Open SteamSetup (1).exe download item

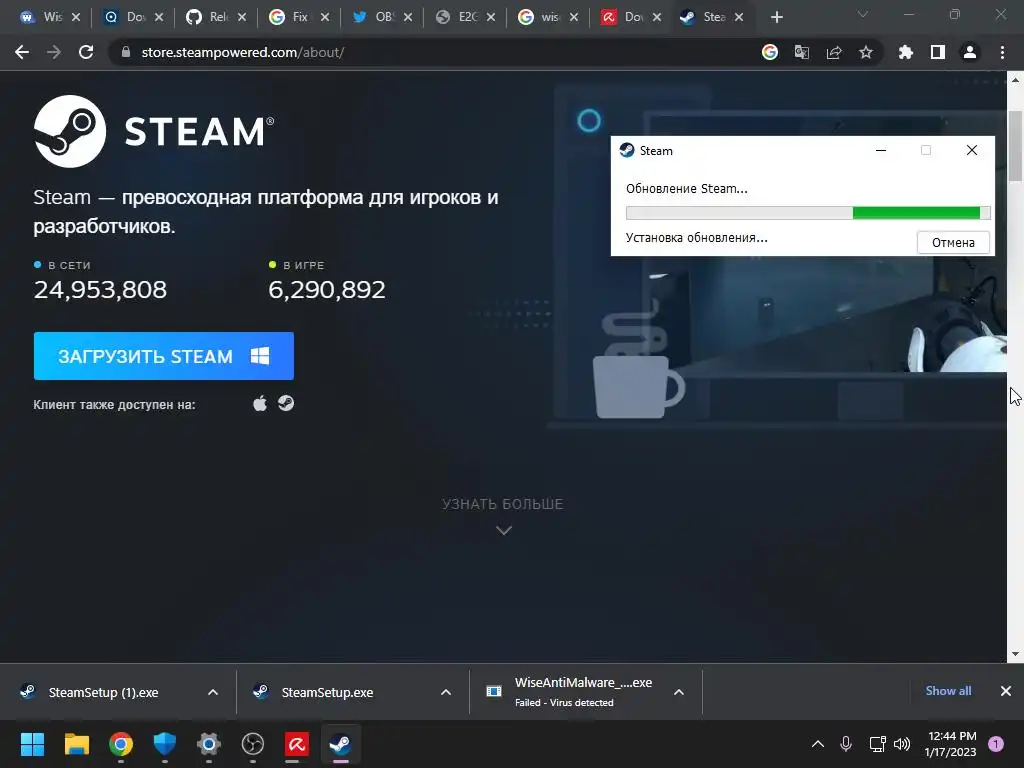click(104, 692)
